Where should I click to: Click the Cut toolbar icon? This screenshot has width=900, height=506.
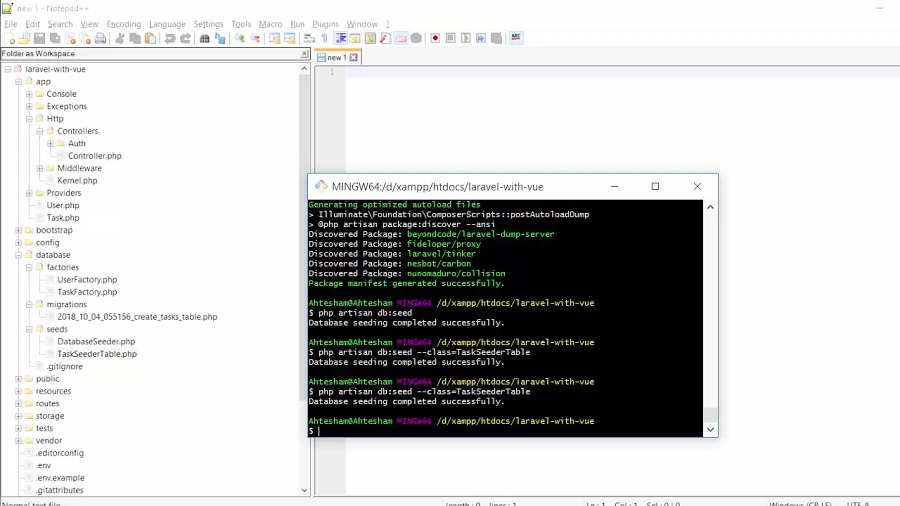click(120, 39)
